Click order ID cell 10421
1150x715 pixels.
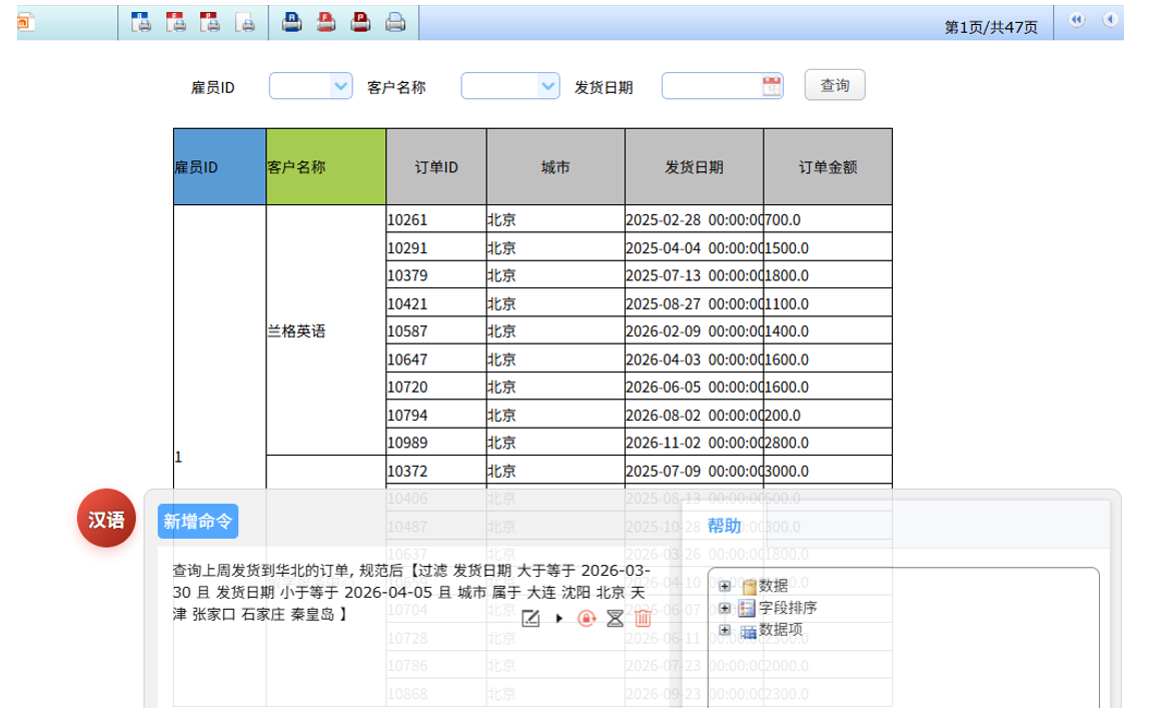tap(436, 304)
